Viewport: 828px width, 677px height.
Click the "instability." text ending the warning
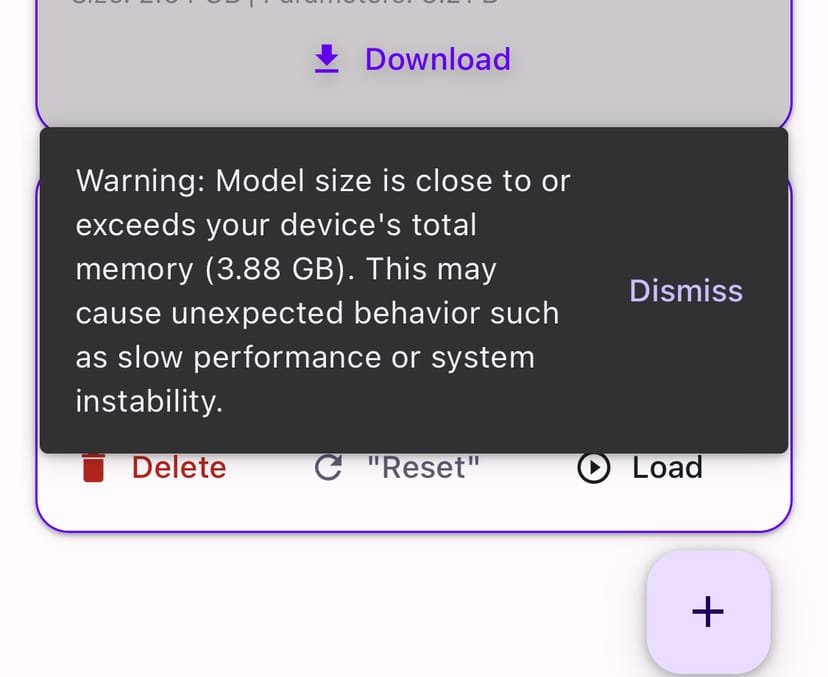coord(149,402)
